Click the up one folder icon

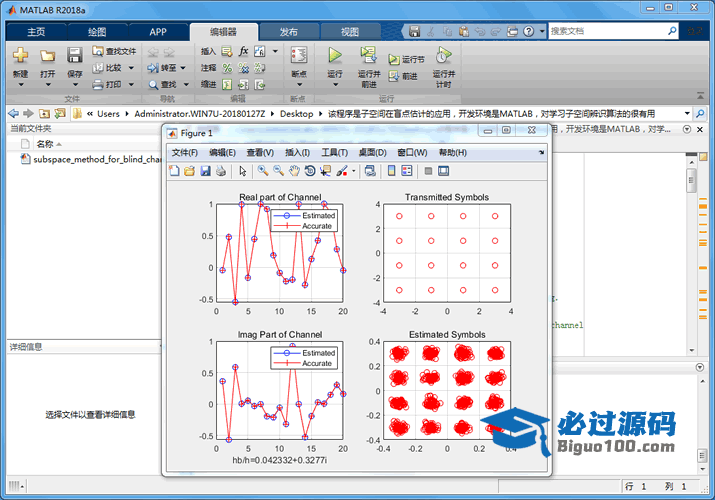tap(44, 113)
